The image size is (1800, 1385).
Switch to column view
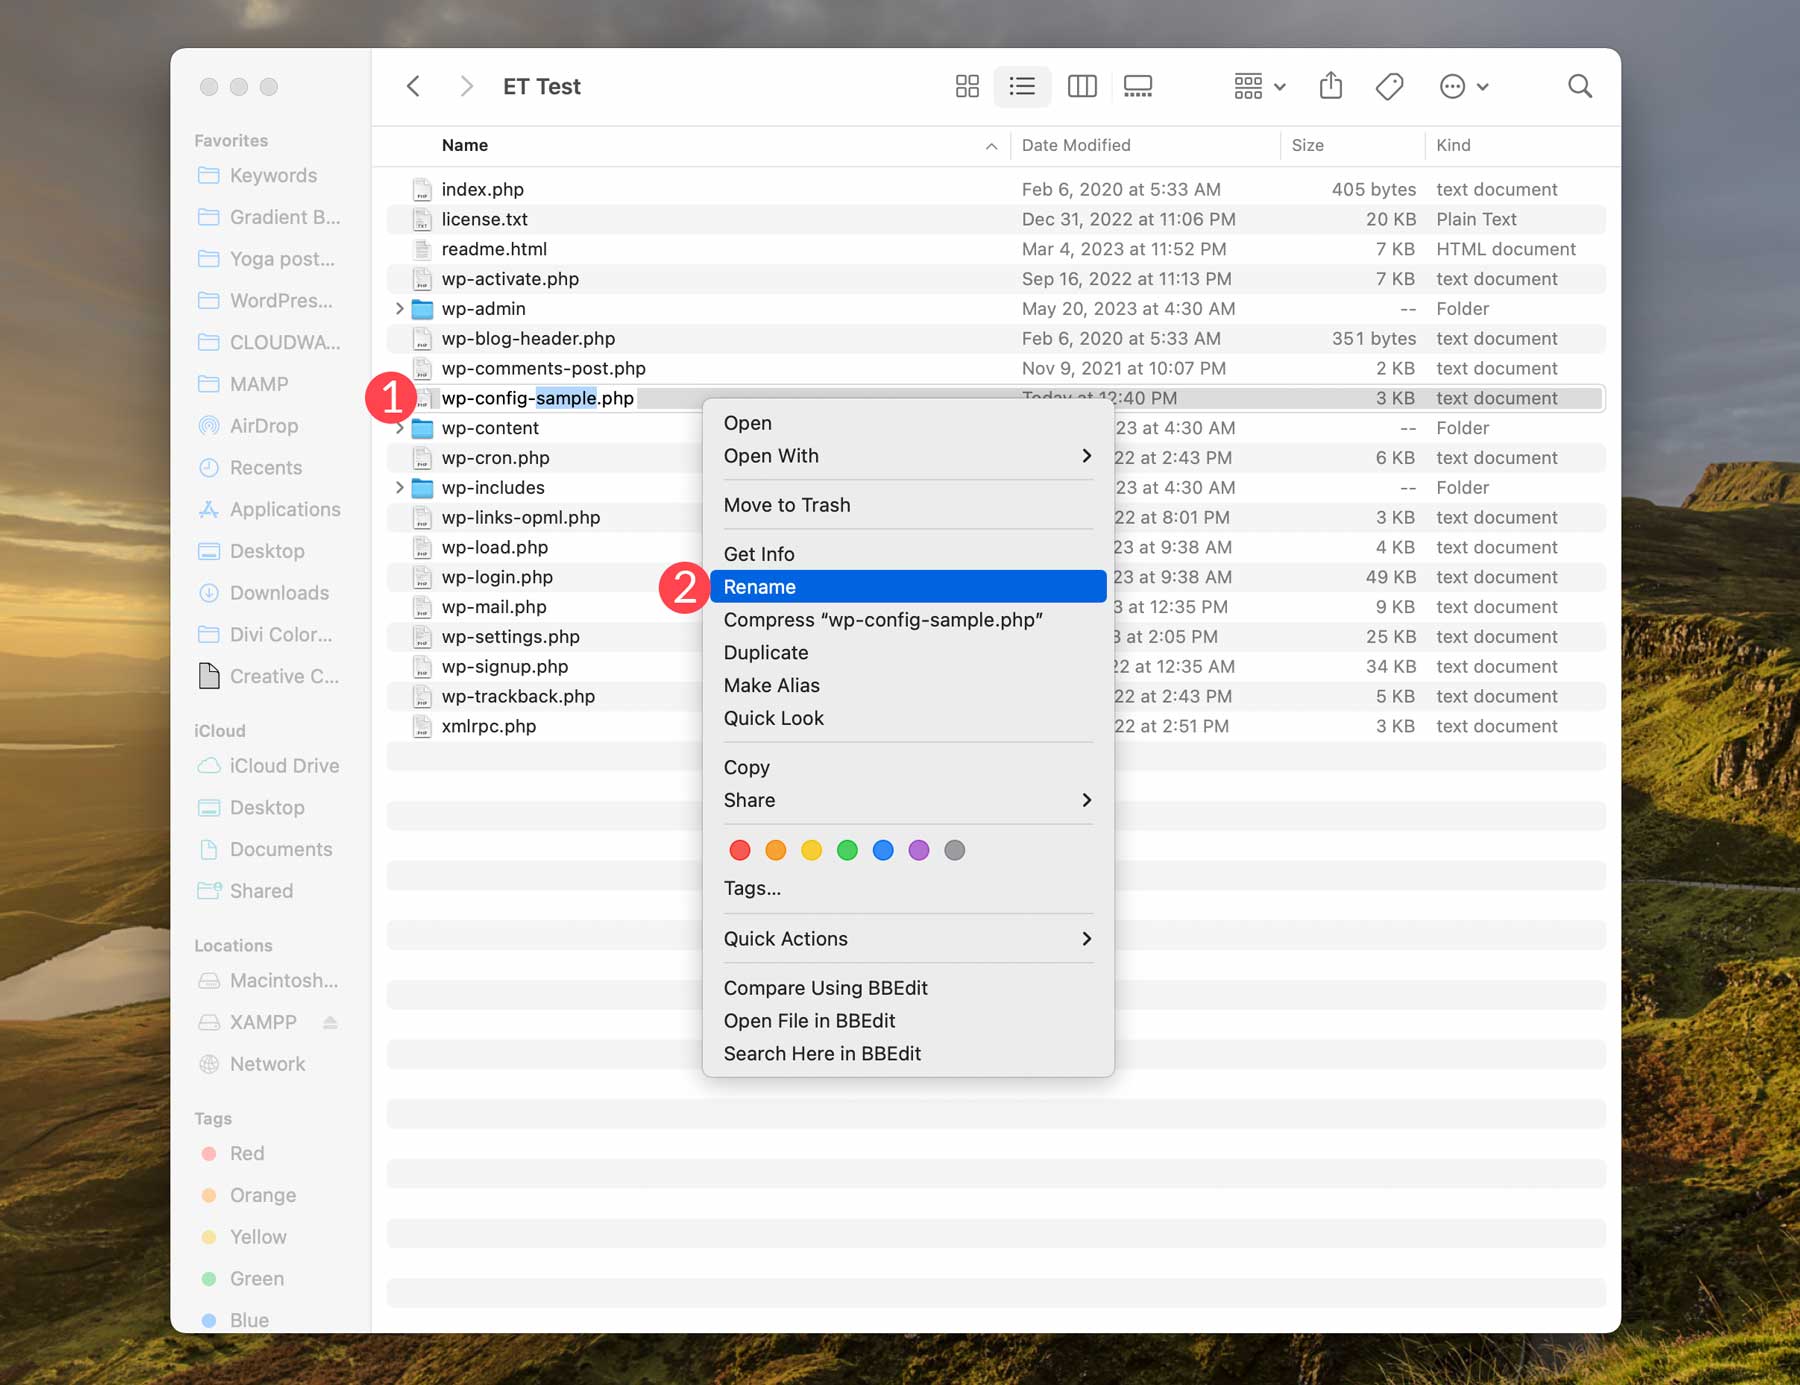[1082, 86]
